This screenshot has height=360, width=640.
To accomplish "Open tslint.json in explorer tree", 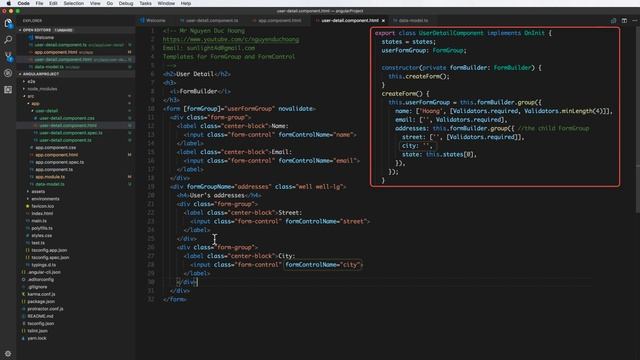I will (38, 331).
